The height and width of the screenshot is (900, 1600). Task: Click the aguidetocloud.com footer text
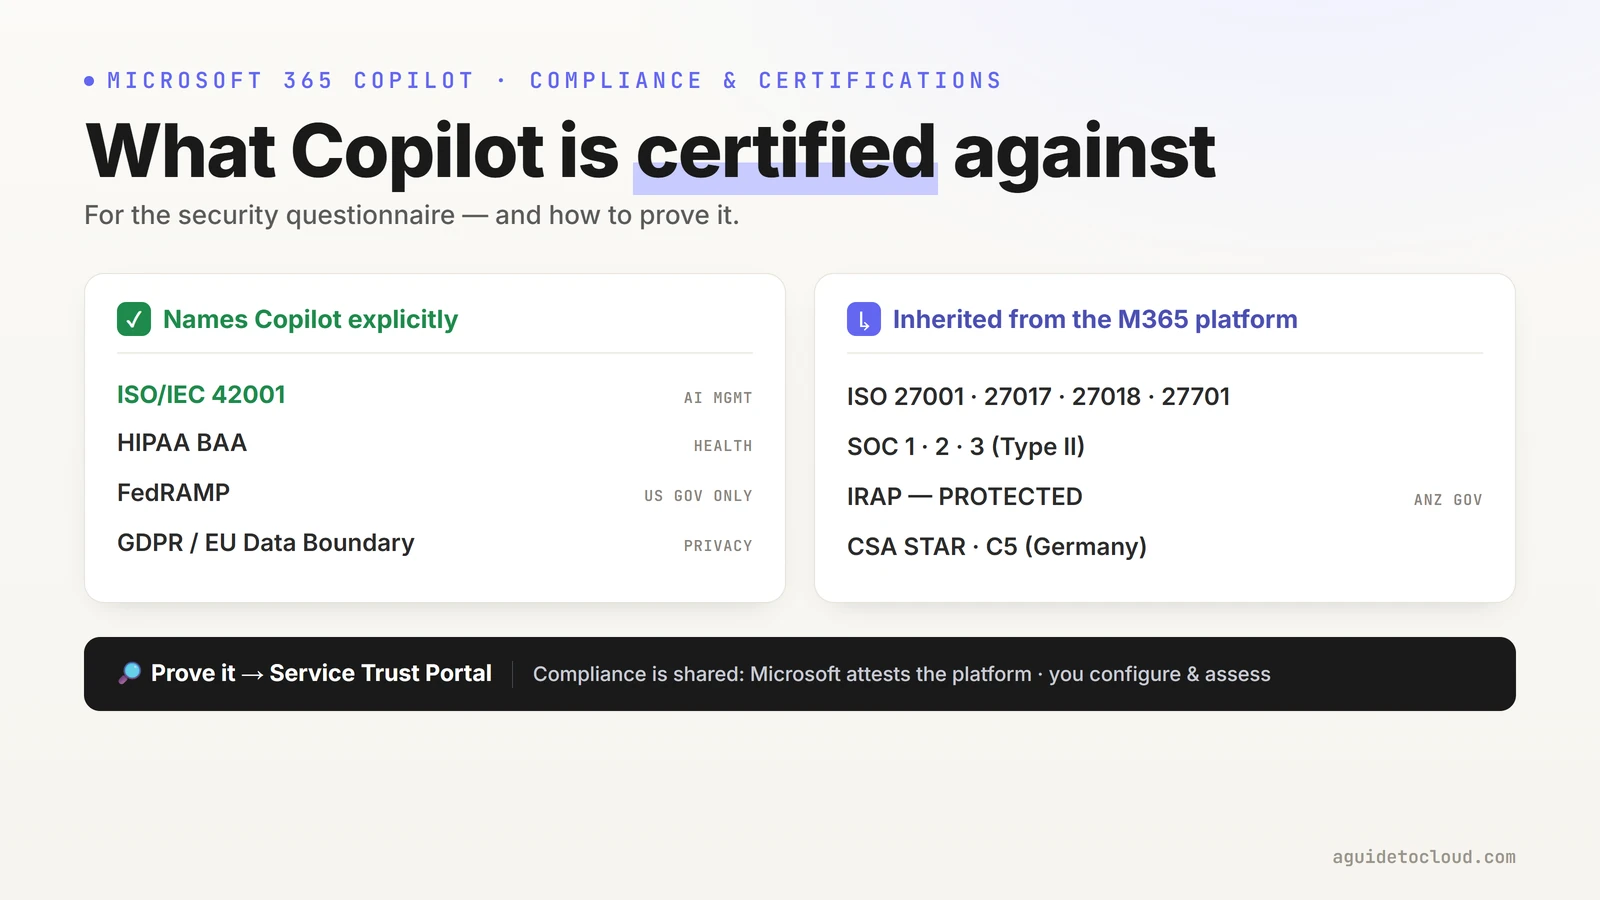click(x=1424, y=857)
